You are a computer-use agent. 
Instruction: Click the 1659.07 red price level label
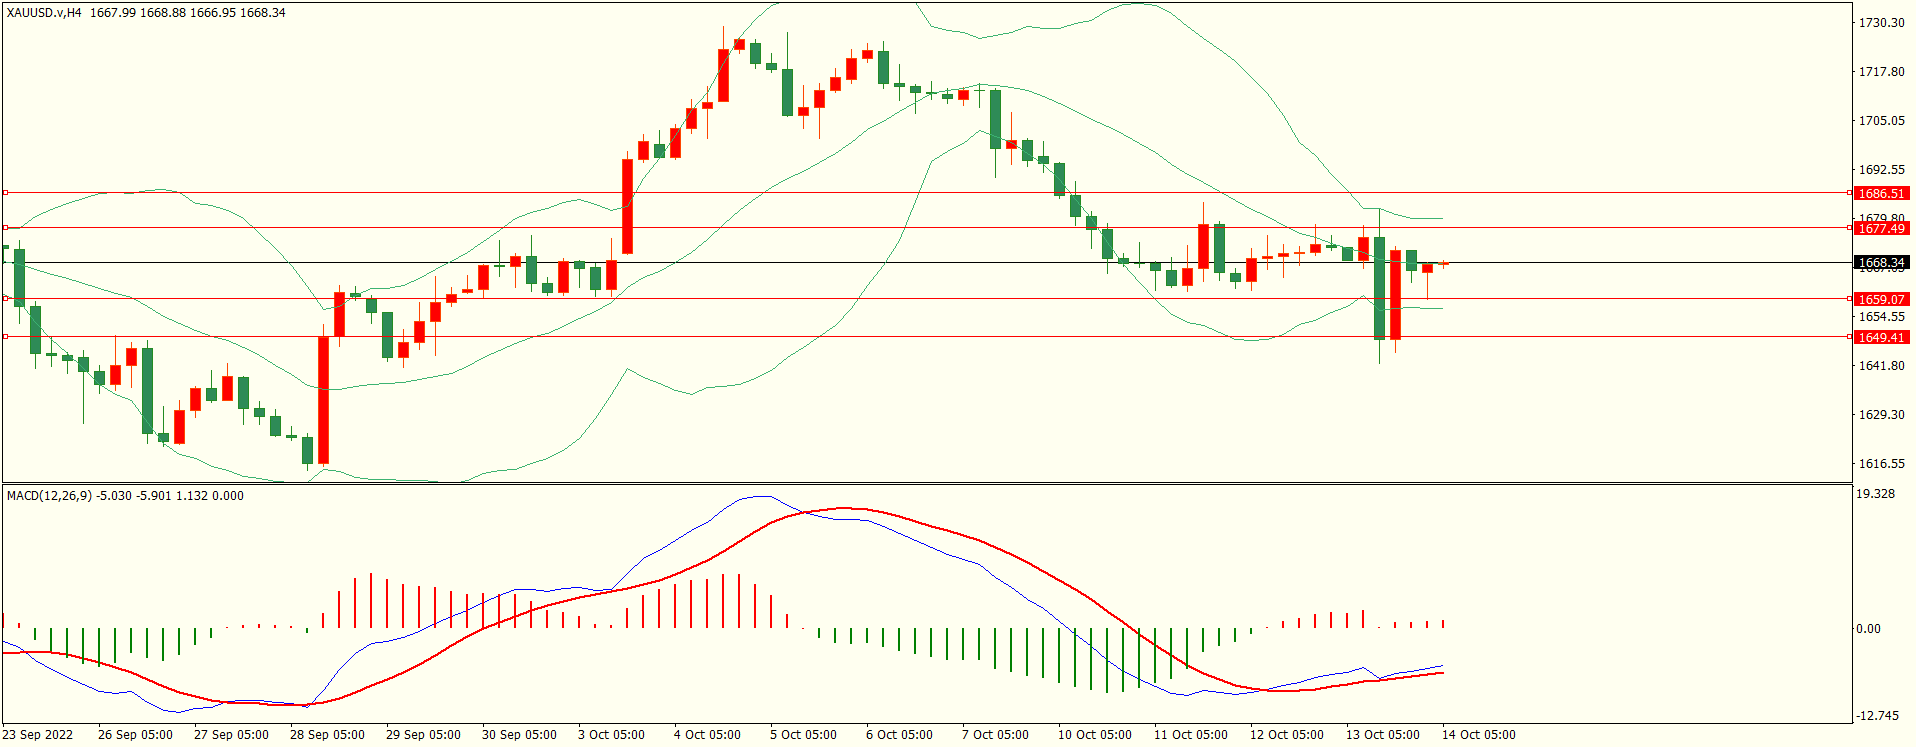[x=1881, y=299]
